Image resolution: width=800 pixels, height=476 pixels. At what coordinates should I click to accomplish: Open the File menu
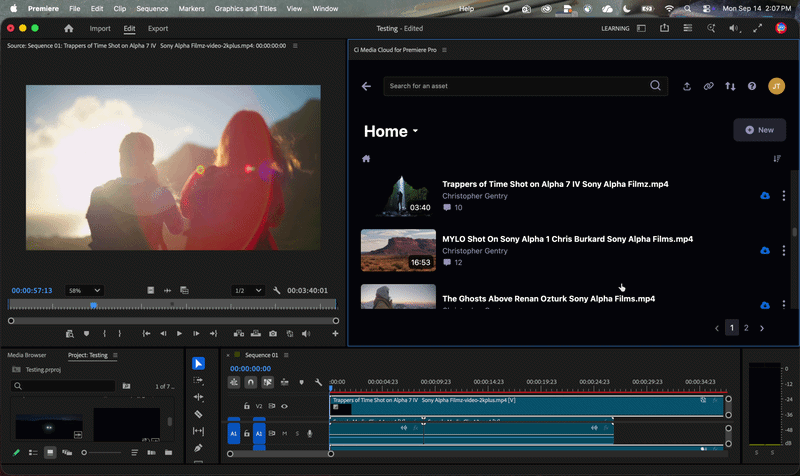coord(74,9)
